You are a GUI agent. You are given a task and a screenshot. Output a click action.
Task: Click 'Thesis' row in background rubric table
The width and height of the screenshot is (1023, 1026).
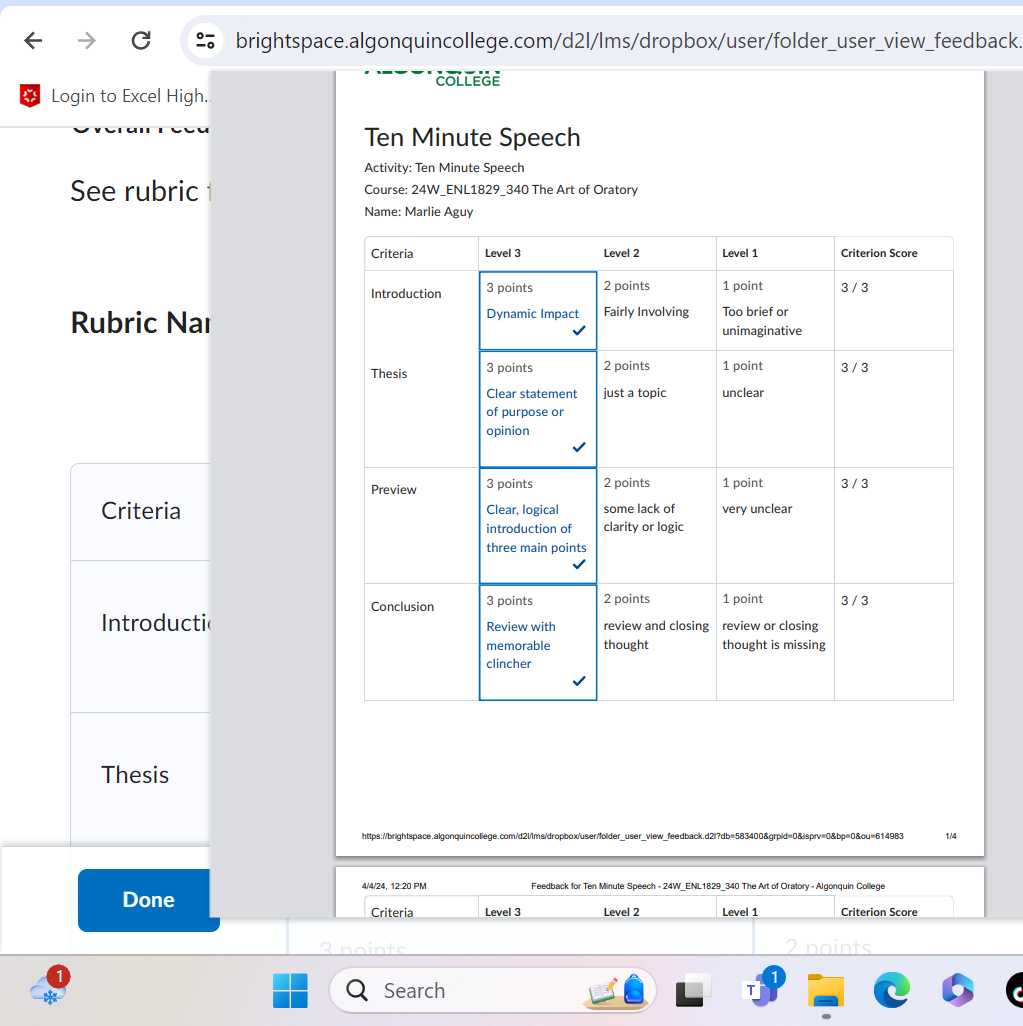(135, 775)
